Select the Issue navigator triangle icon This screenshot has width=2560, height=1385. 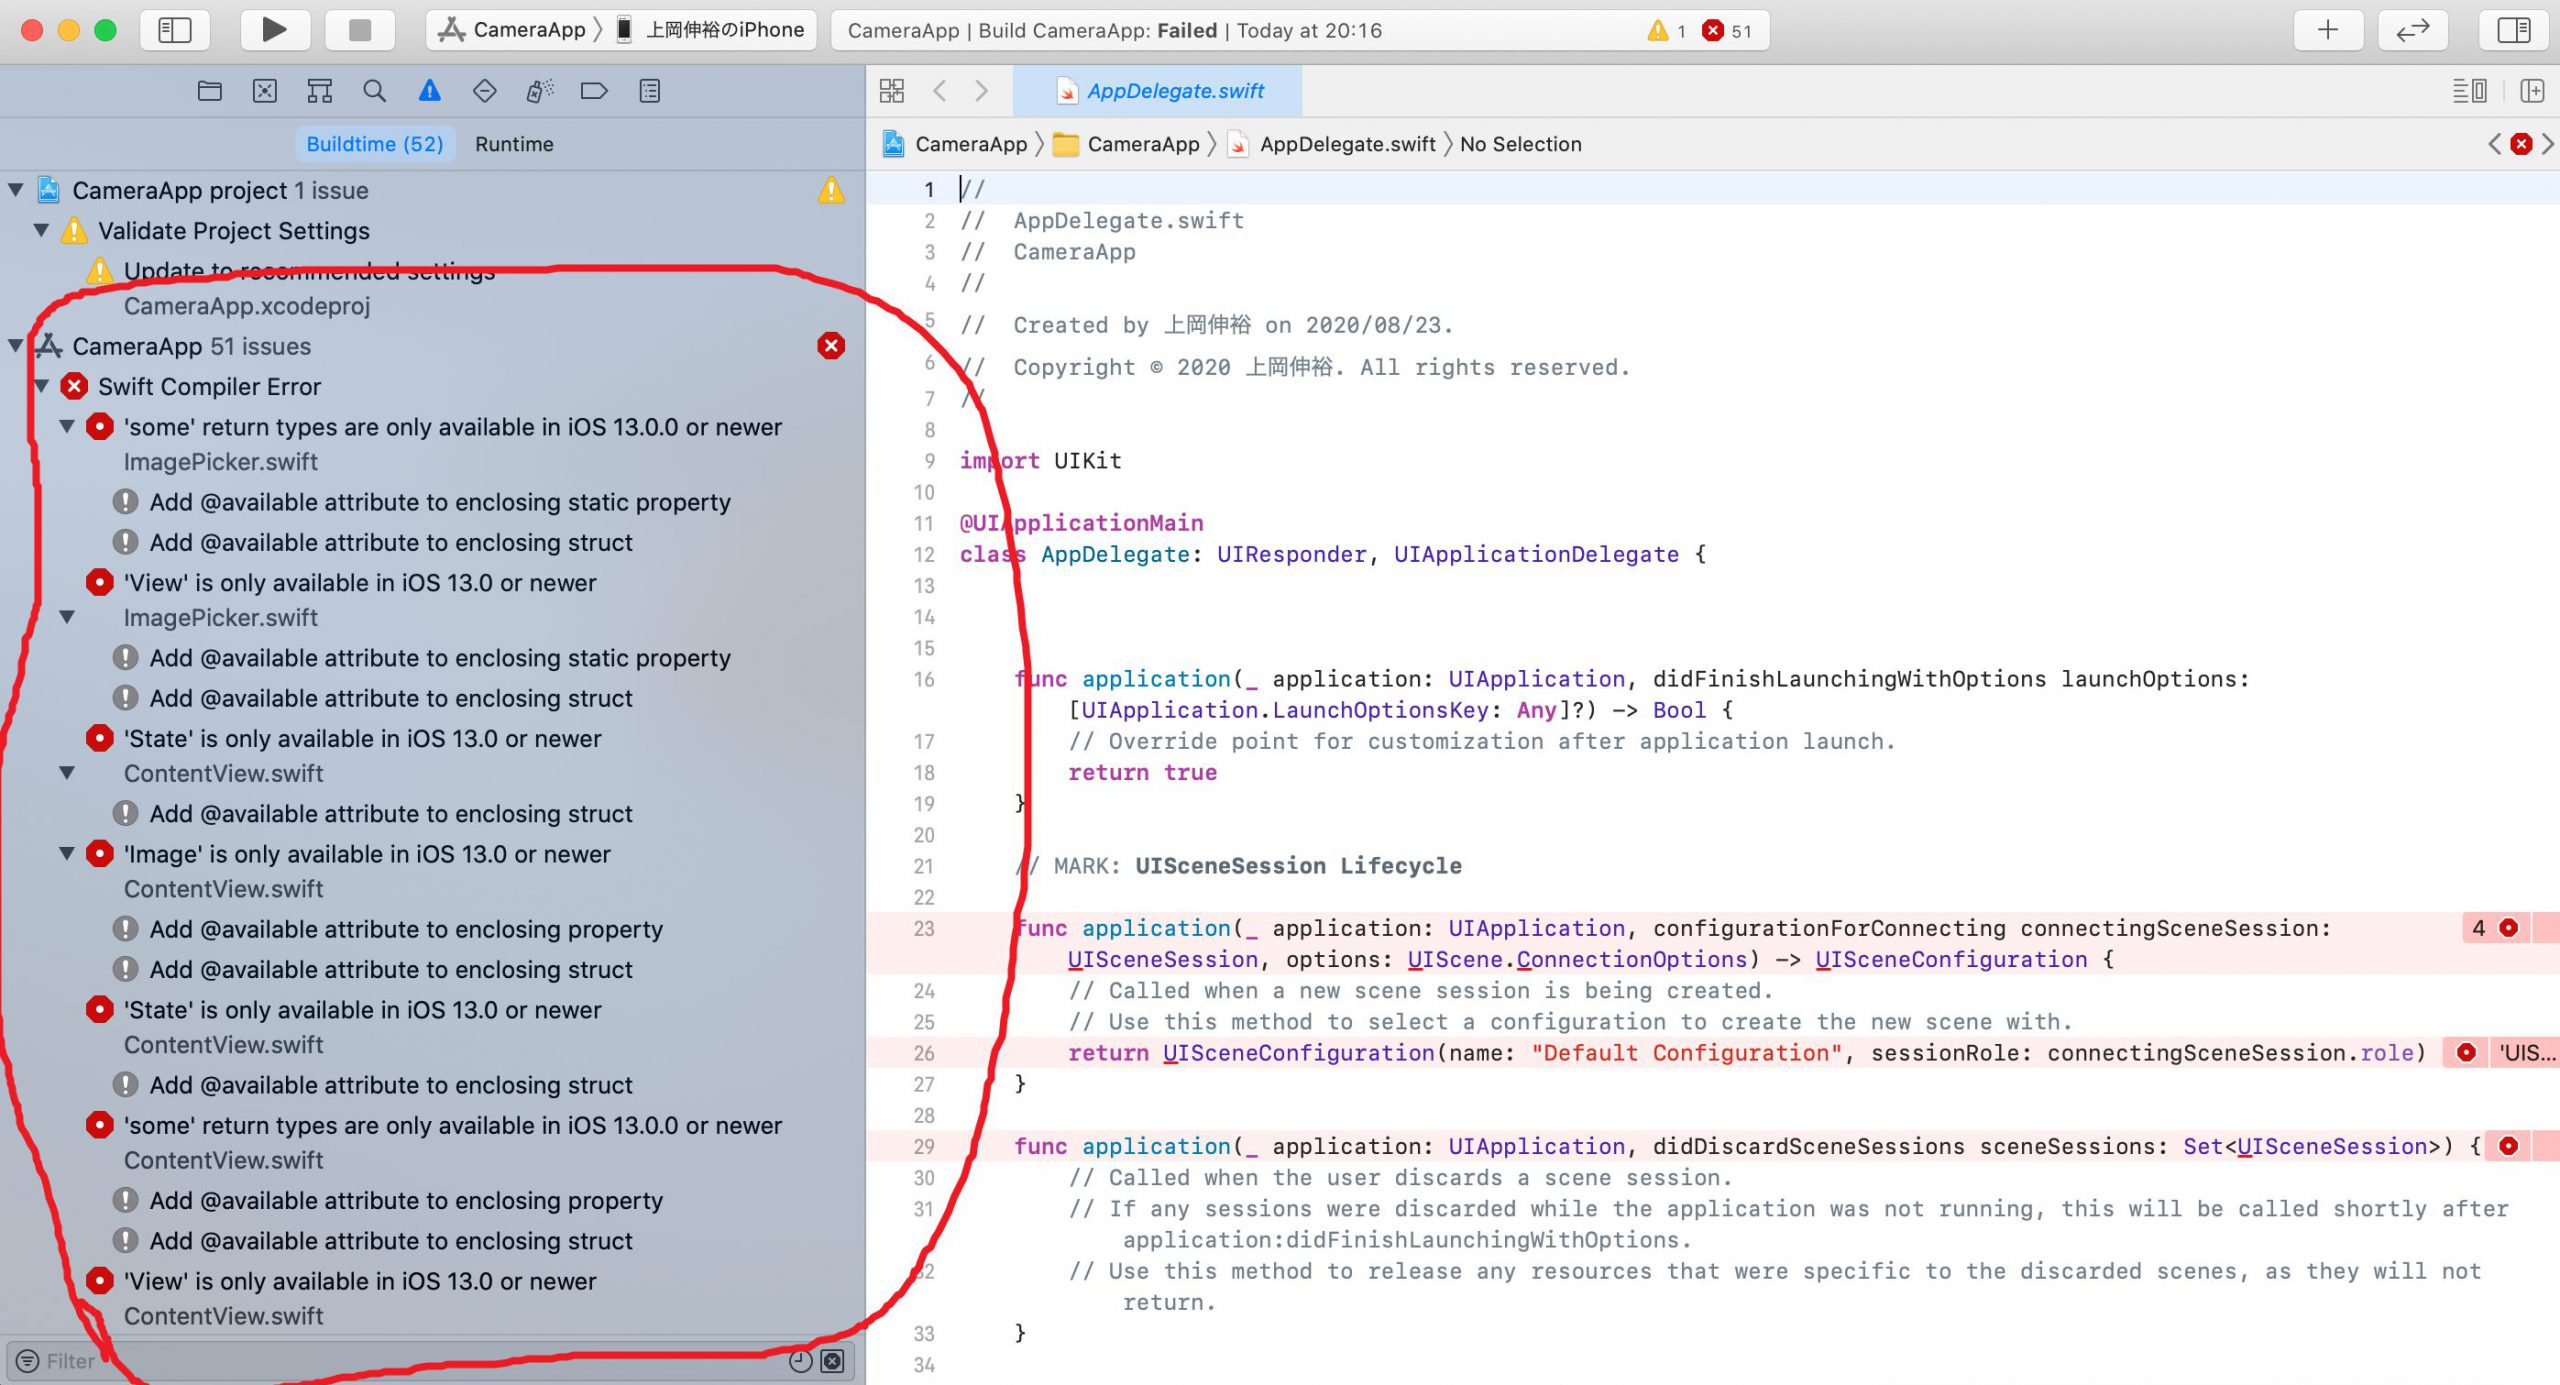430,91
